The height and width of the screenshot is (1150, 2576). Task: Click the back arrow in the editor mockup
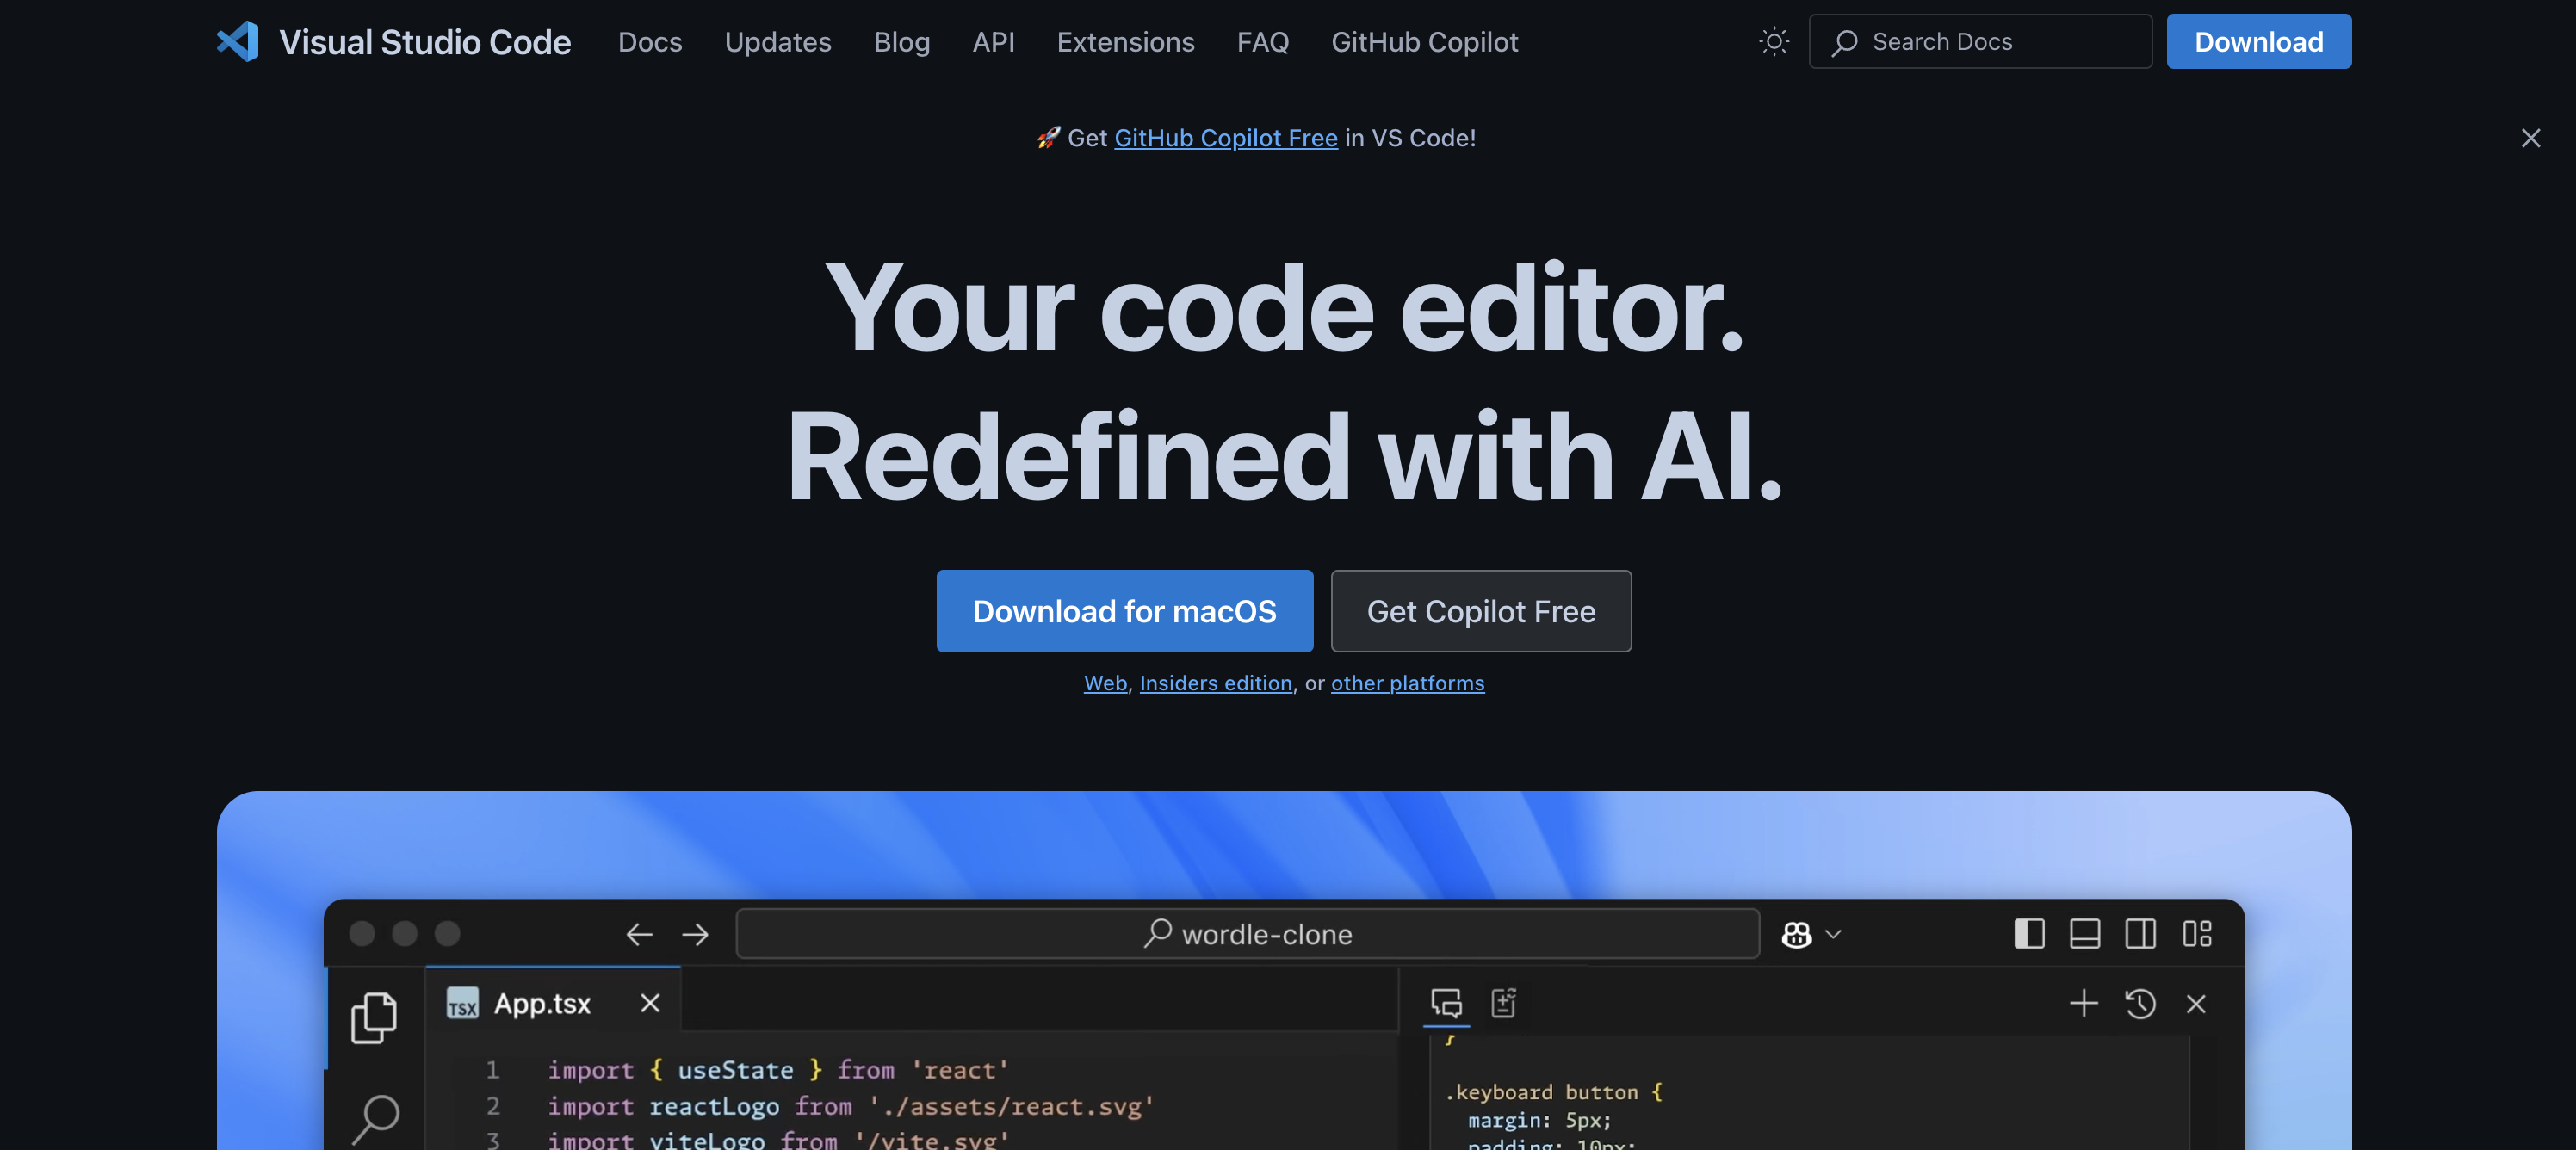[x=639, y=934]
